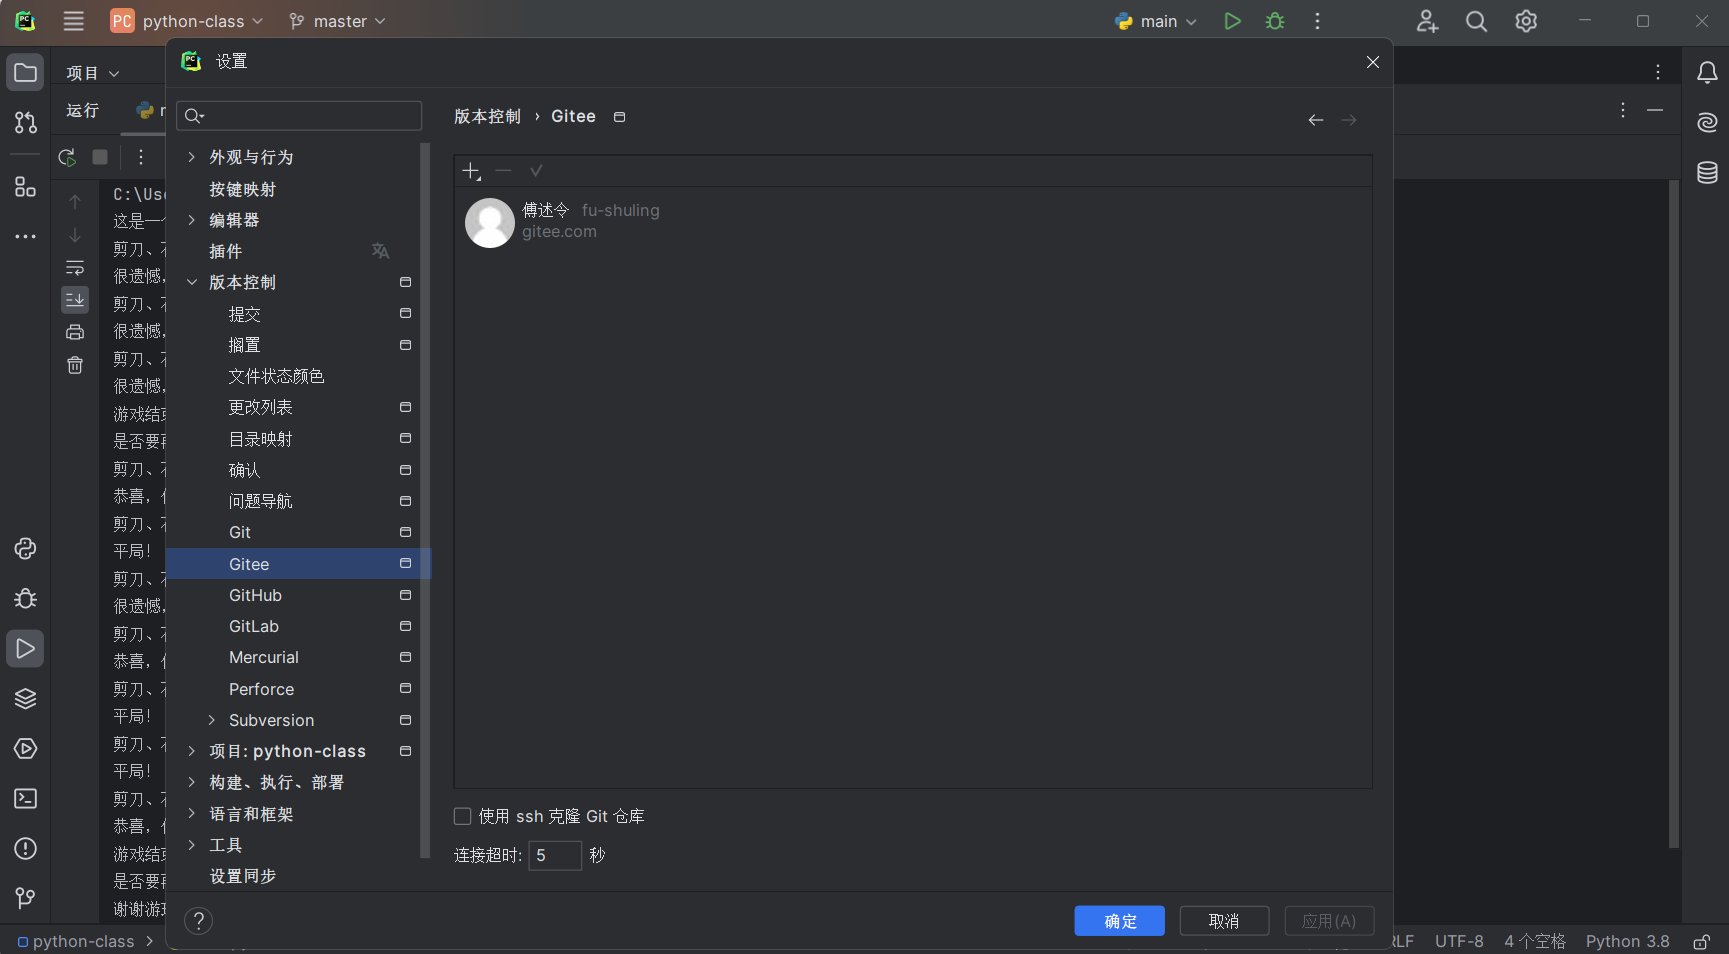
Task: Show more tool windows ellipsis in left sidebar
Action: click(x=26, y=237)
